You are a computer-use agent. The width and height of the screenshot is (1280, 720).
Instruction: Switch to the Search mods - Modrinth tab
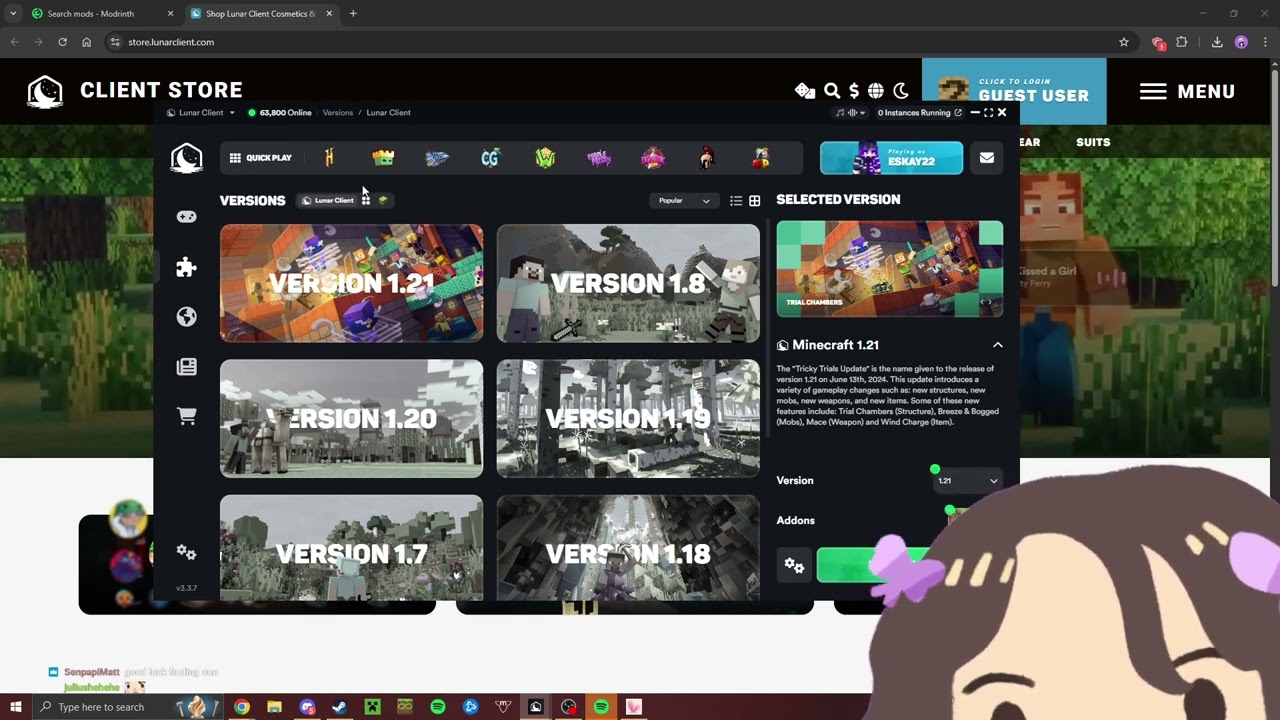100,14
